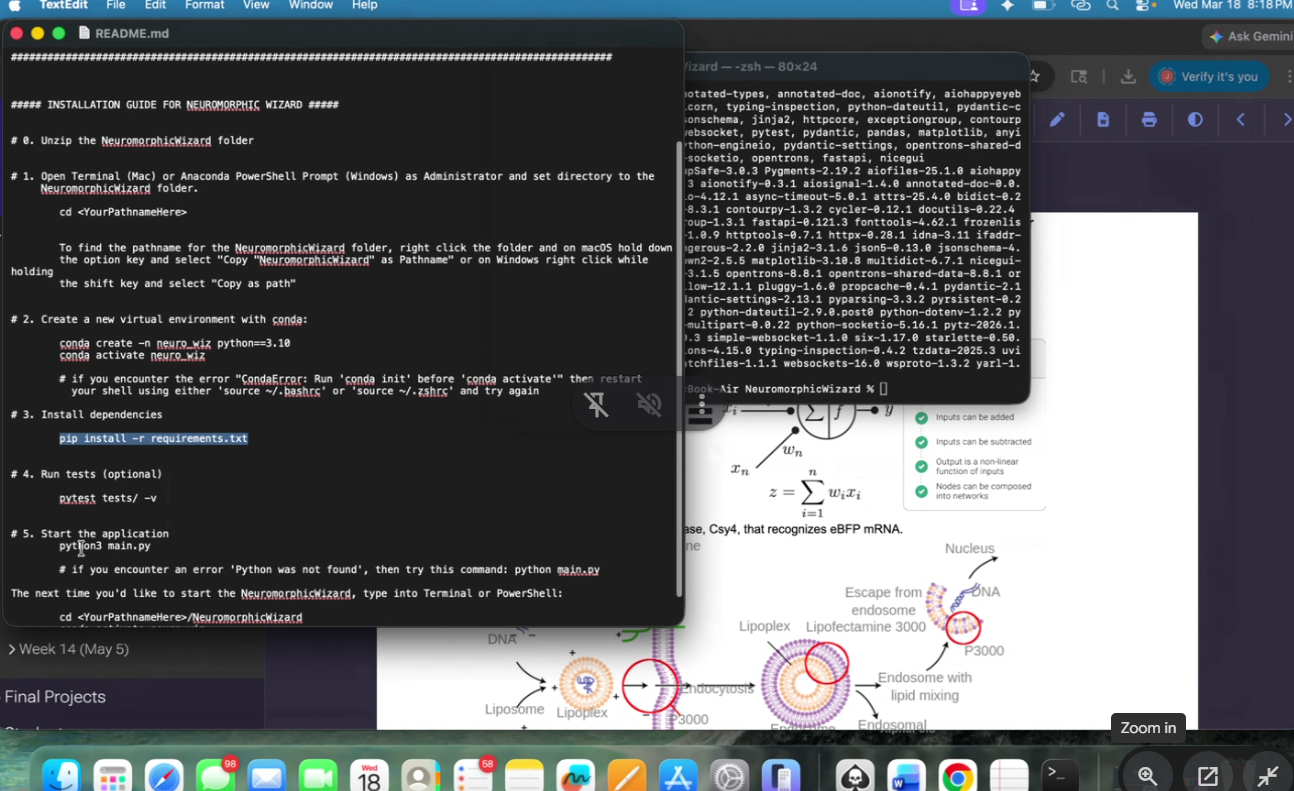
Task: Open the File menu
Action: (116, 5)
